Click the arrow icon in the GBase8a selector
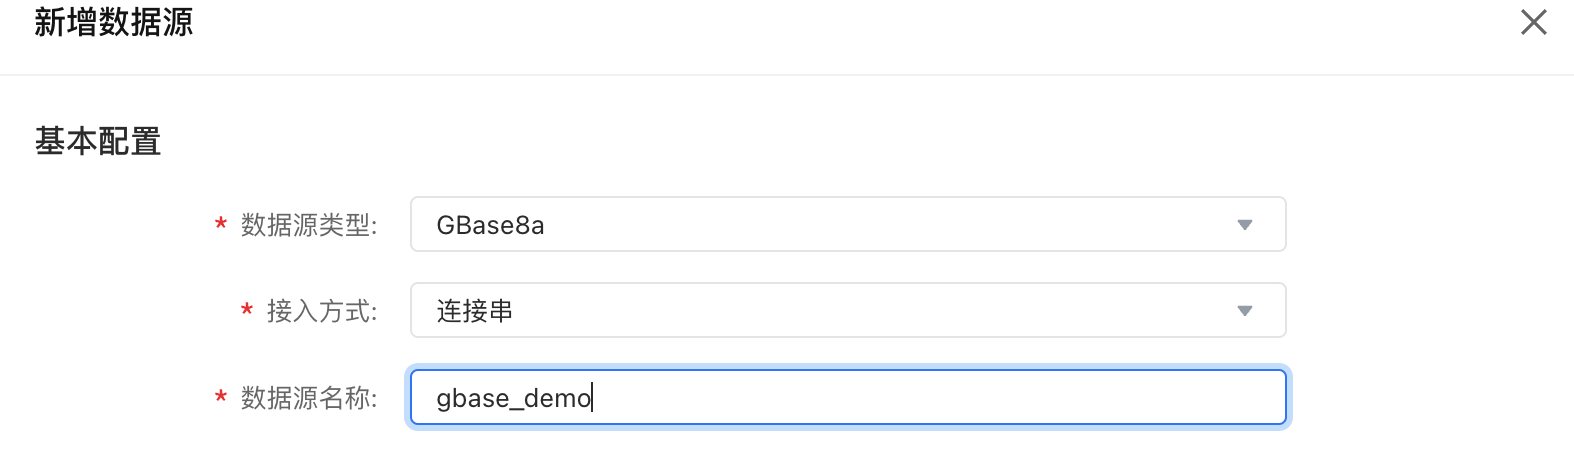The image size is (1574, 454). 1244,225
